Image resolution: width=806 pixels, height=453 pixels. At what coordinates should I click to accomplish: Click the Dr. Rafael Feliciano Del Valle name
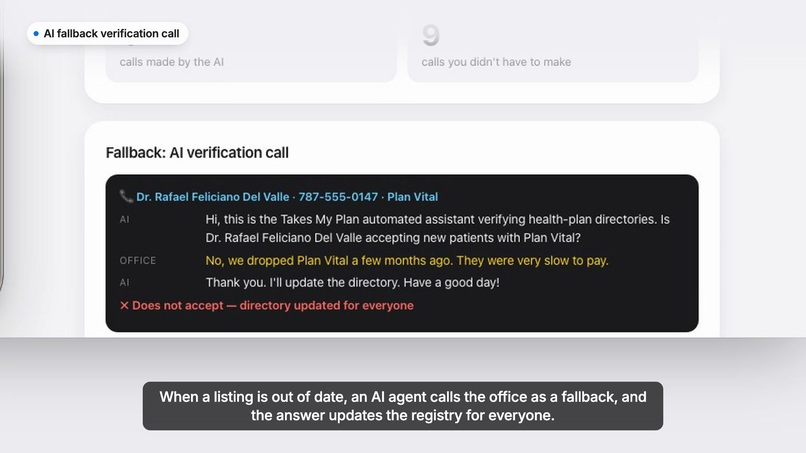[x=212, y=197]
